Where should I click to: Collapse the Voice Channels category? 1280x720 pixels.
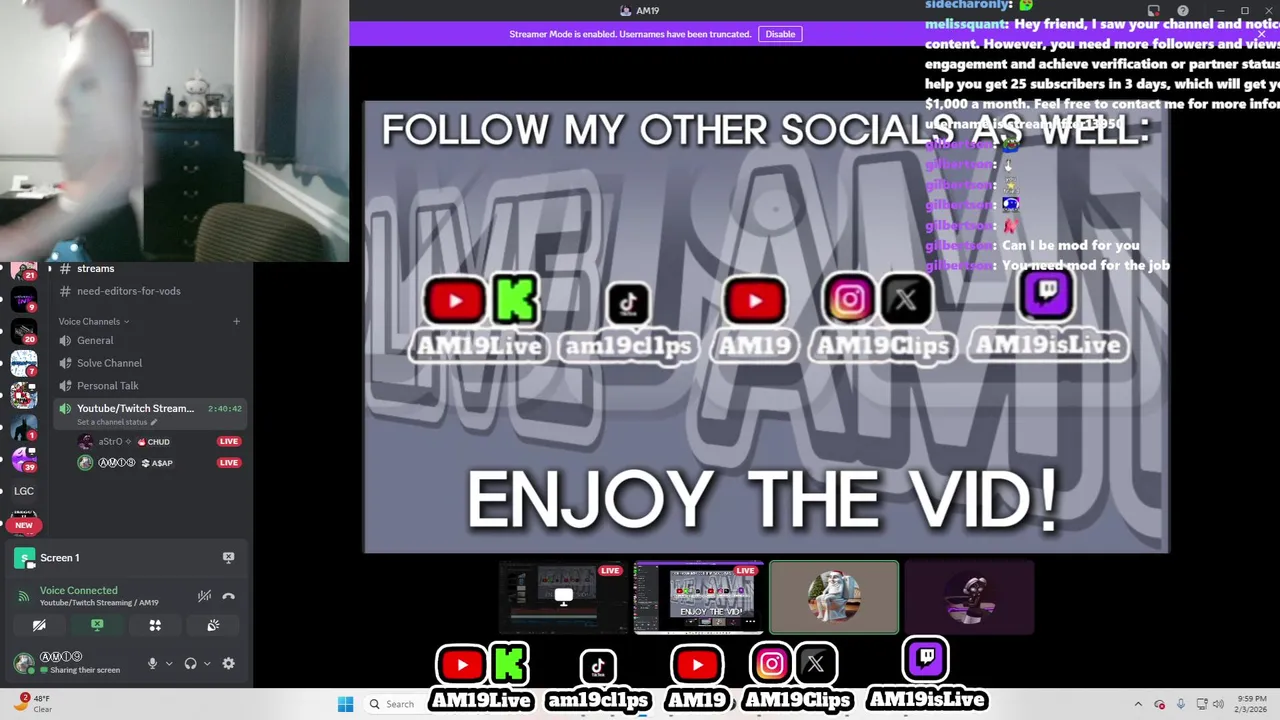[x=93, y=321]
